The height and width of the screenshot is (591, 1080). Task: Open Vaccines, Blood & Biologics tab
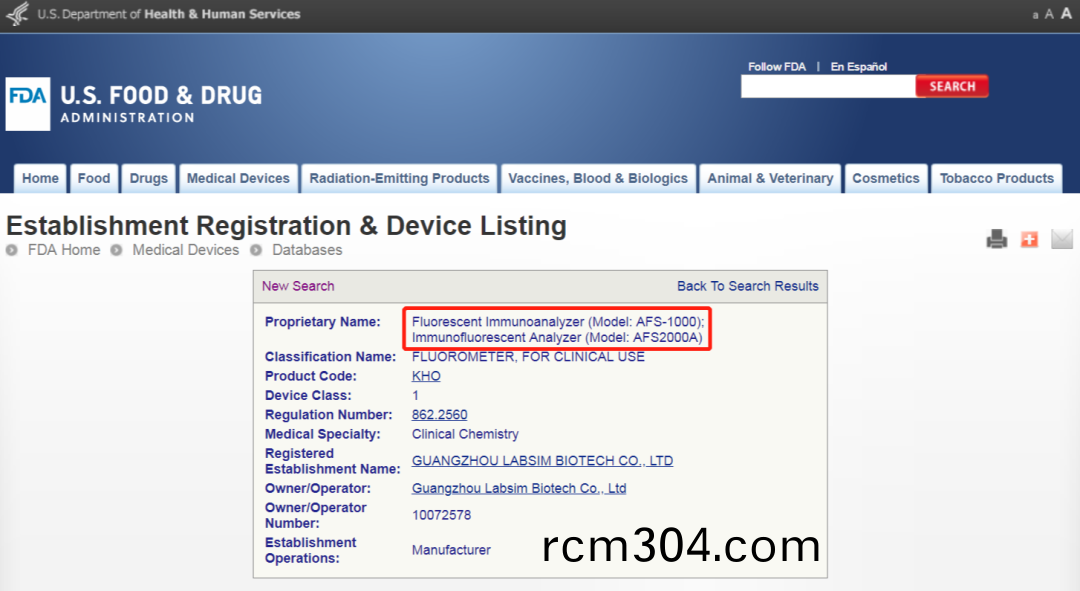(x=598, y=178)
